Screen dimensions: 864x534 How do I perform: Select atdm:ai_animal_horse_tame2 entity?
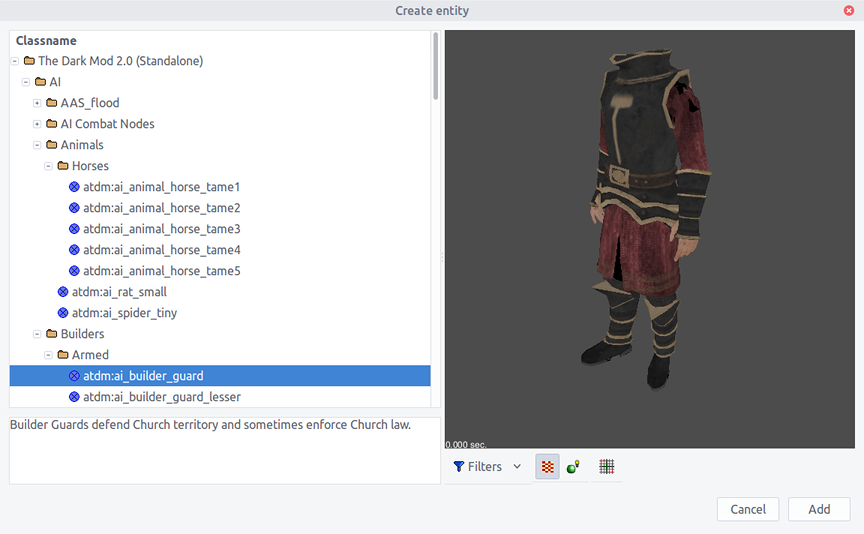(161, 208)
